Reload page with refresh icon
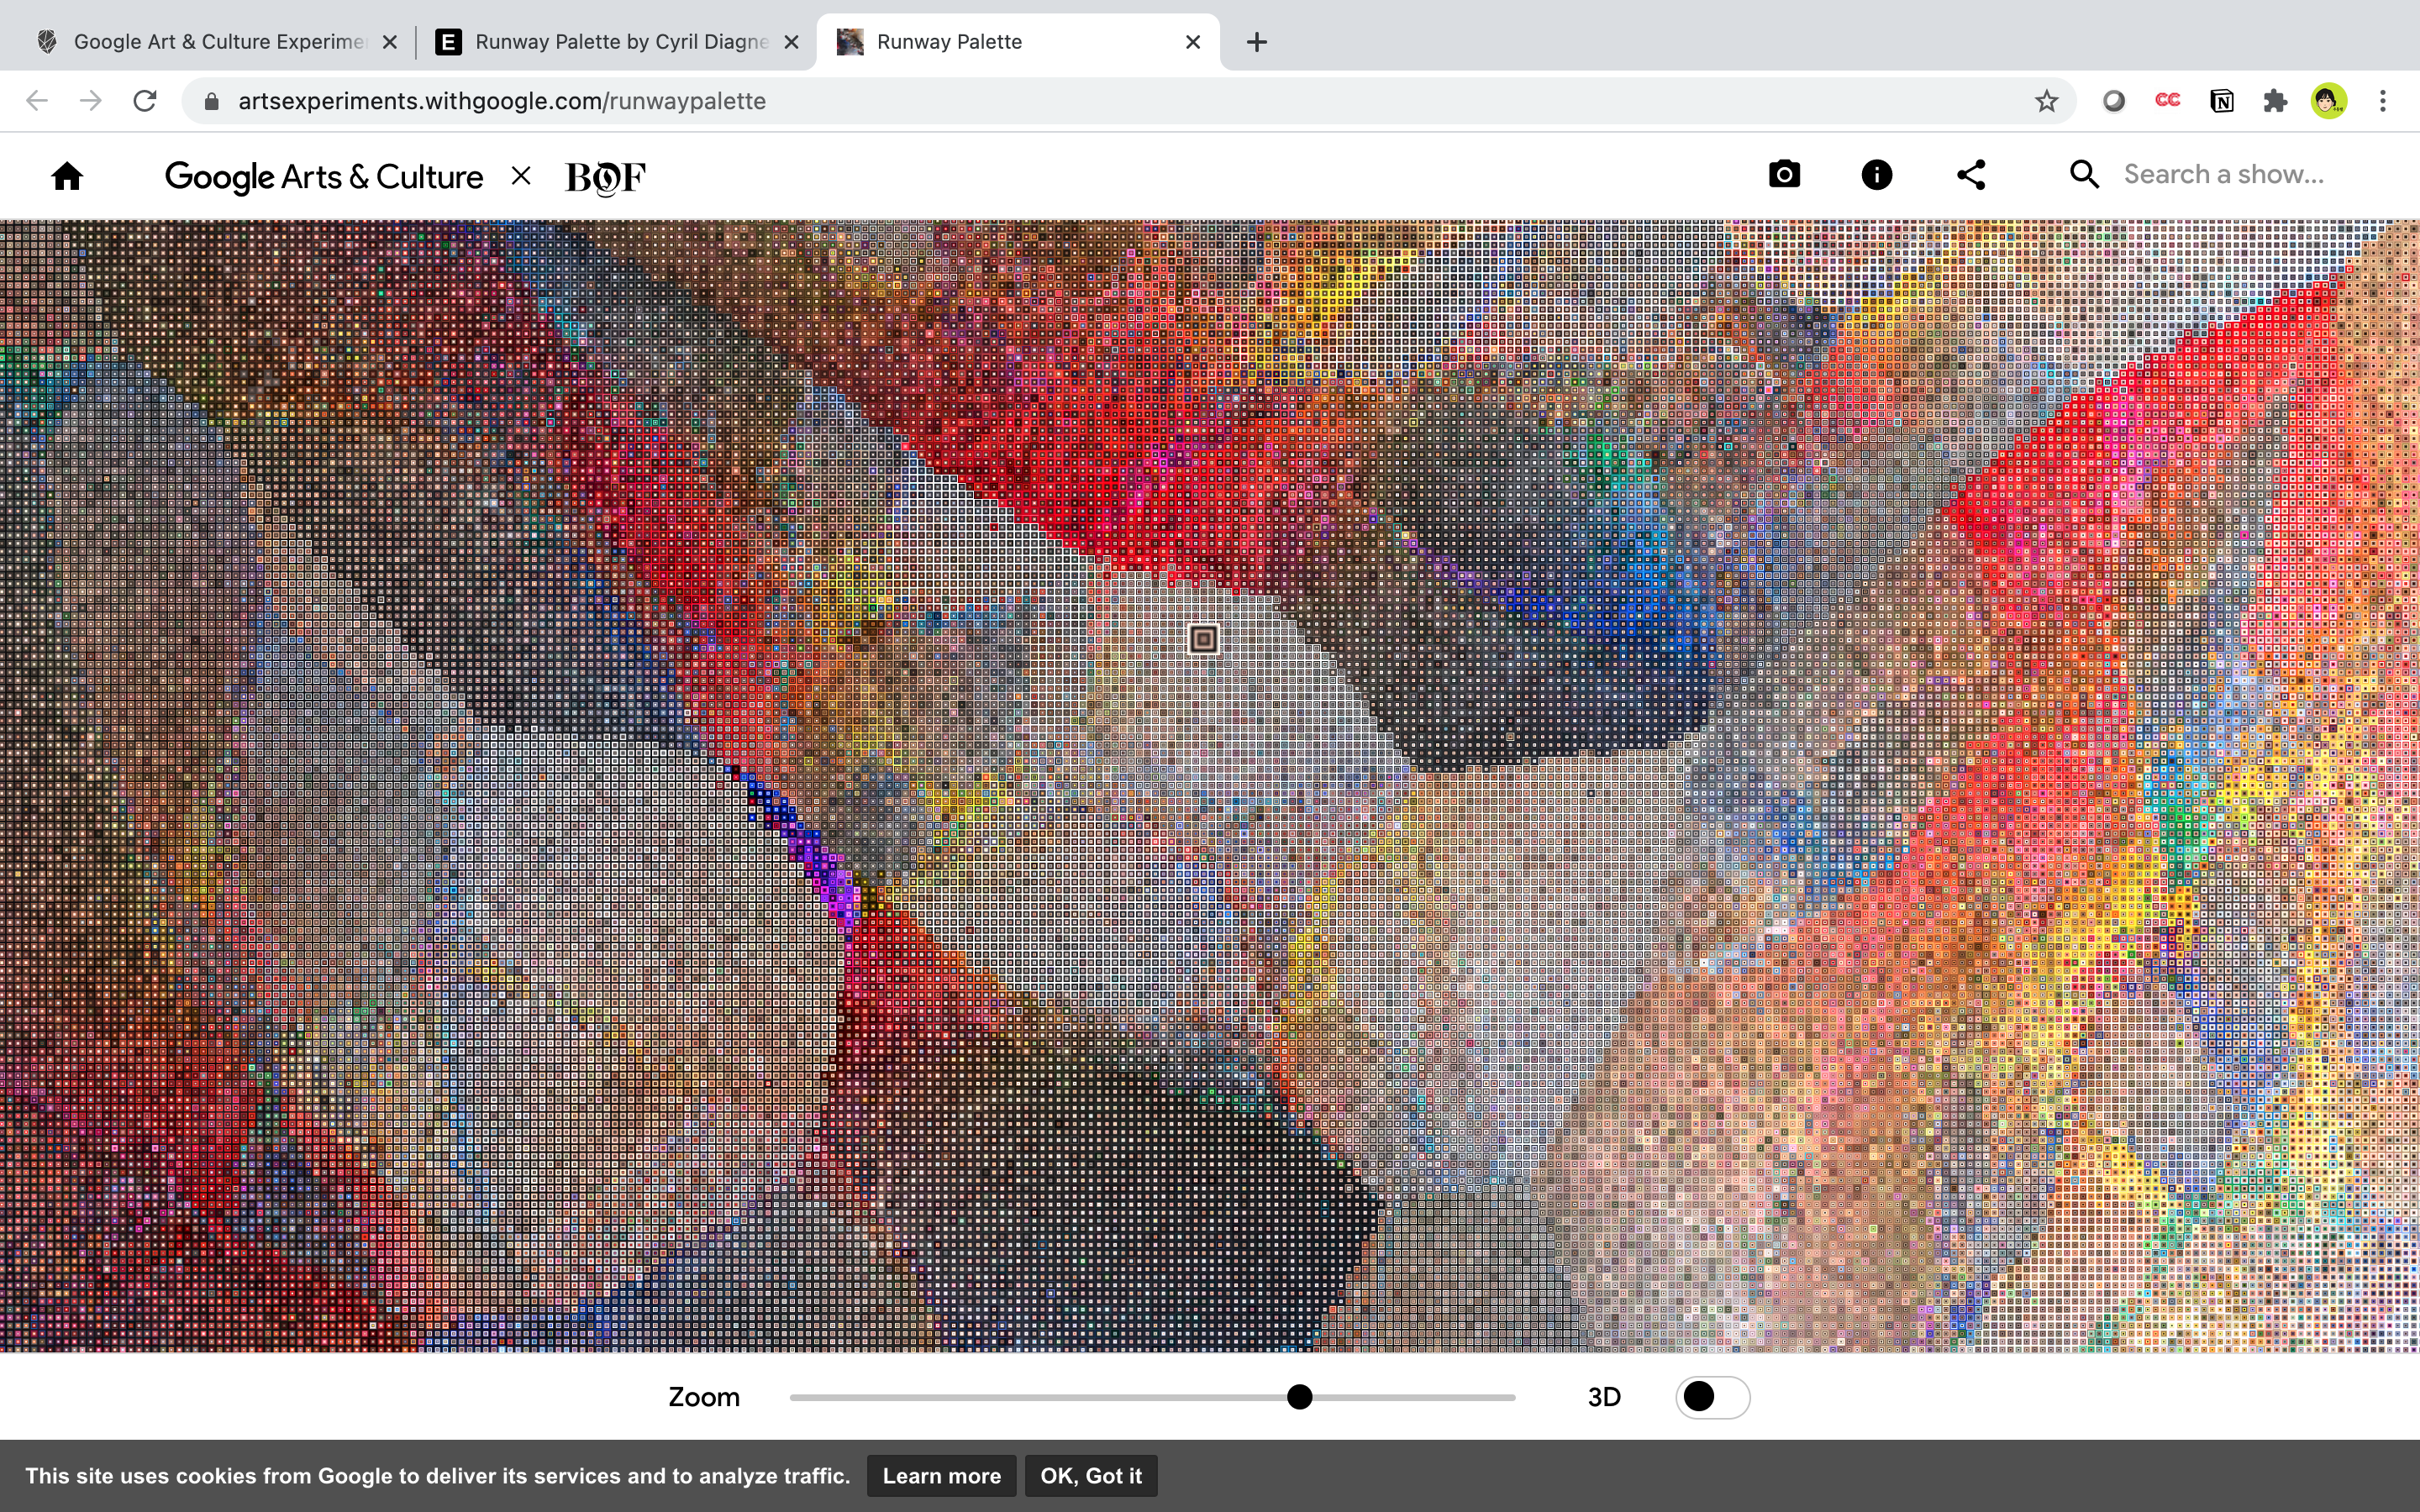 coord(145,101)
